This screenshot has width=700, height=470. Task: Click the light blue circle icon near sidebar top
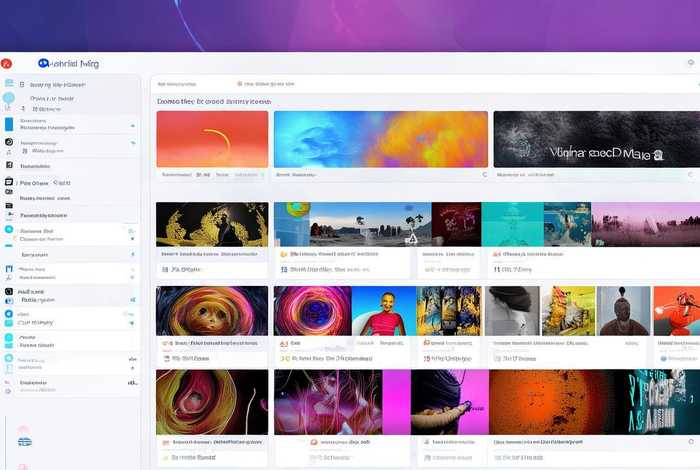(x=9, y=99)
